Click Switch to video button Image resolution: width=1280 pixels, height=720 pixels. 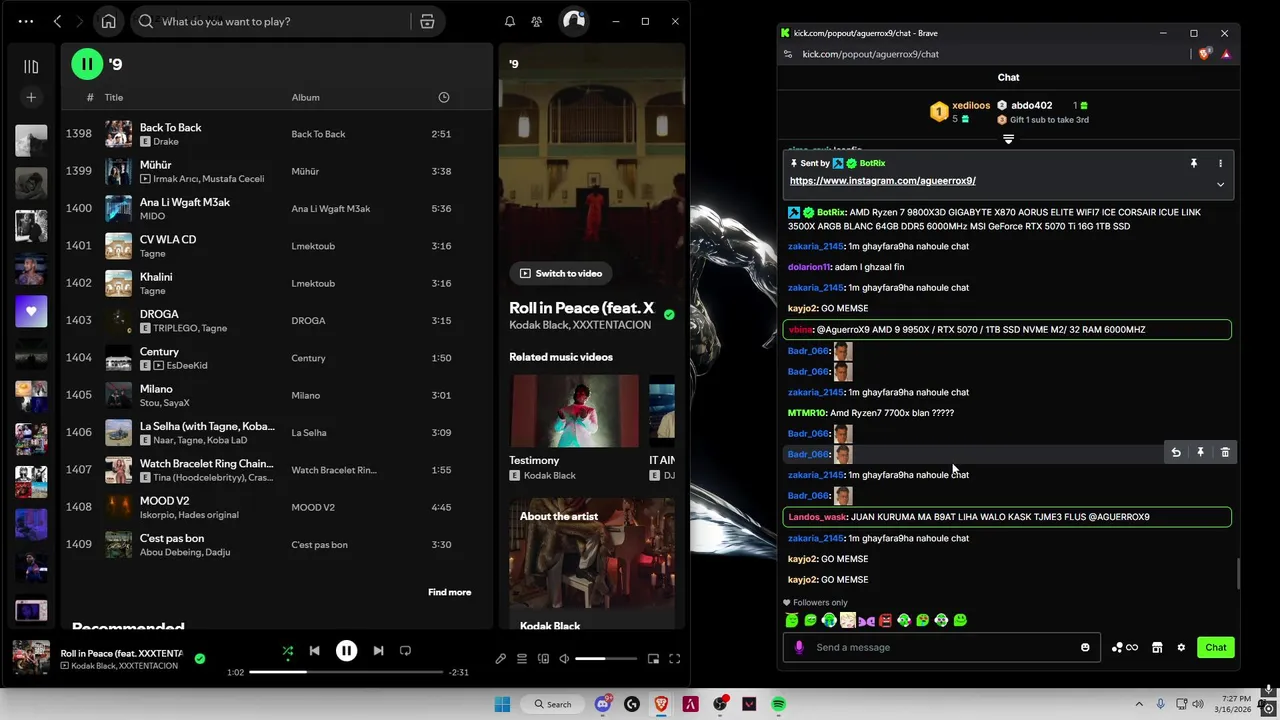click(560, 273)
